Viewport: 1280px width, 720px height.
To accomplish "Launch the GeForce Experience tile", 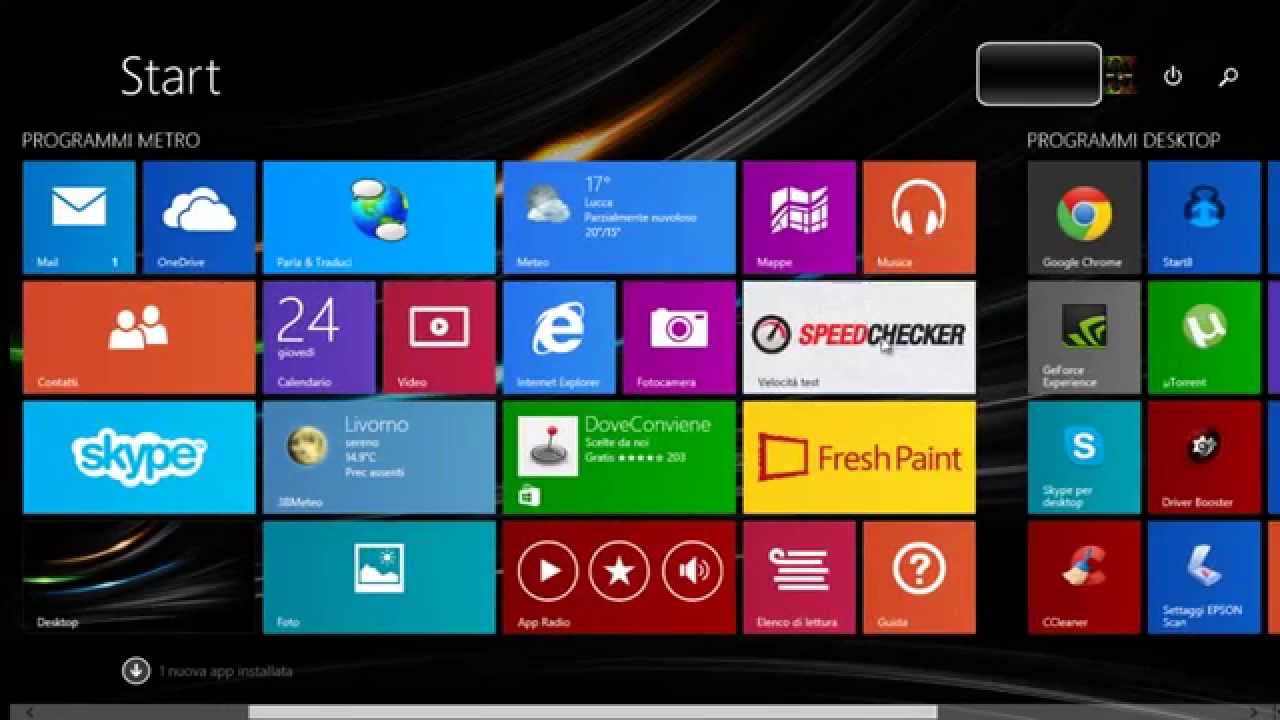I will pyautogui.click(x=1084, y=338).
